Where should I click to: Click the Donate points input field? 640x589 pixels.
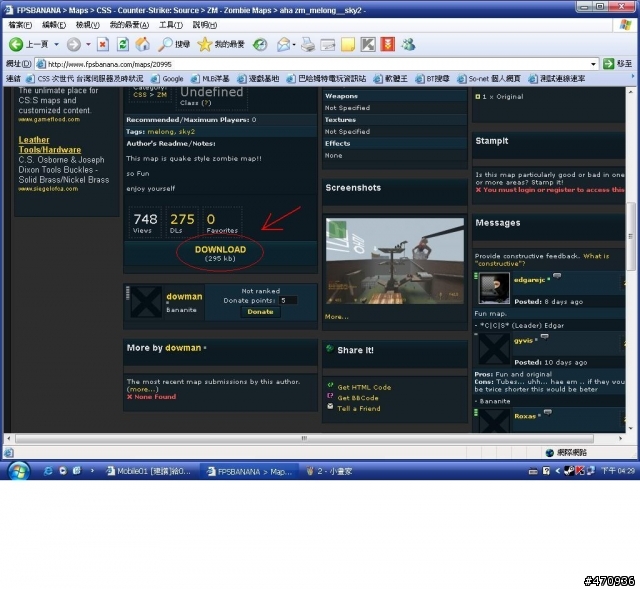(288, 300)
